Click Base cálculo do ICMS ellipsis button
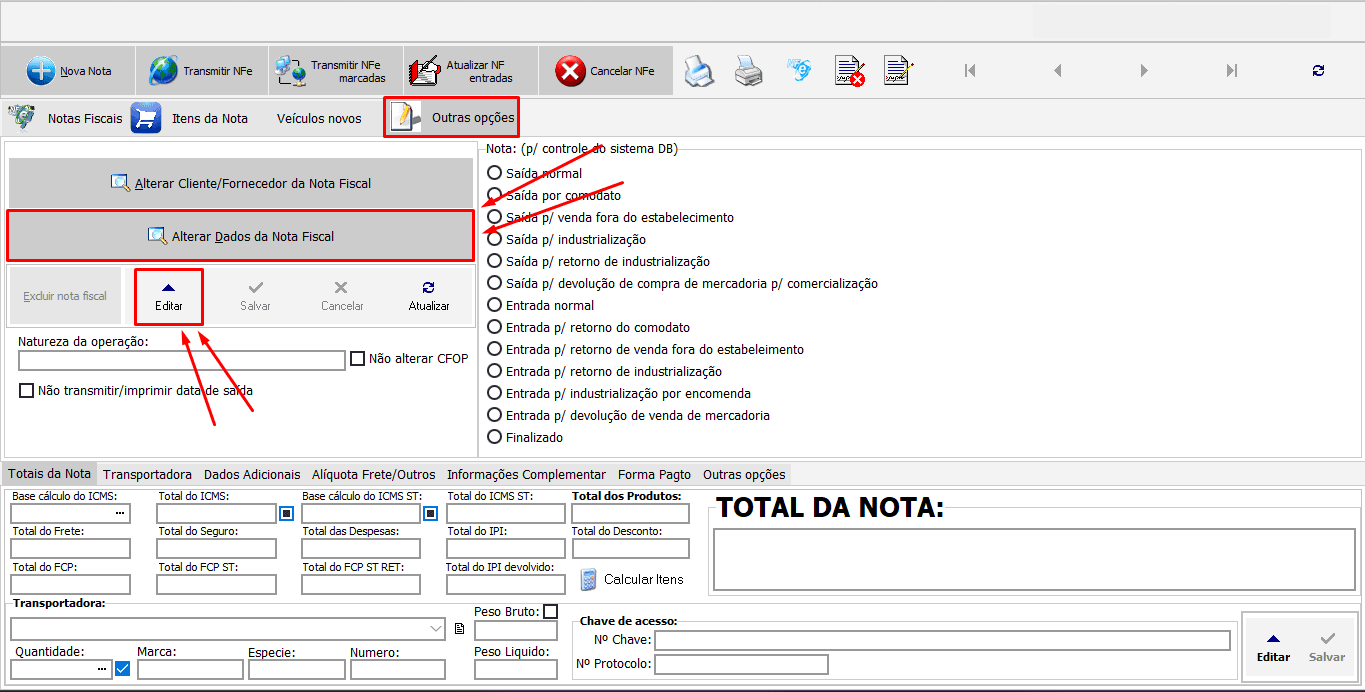 pyautogui.click(x=122, y=513)
